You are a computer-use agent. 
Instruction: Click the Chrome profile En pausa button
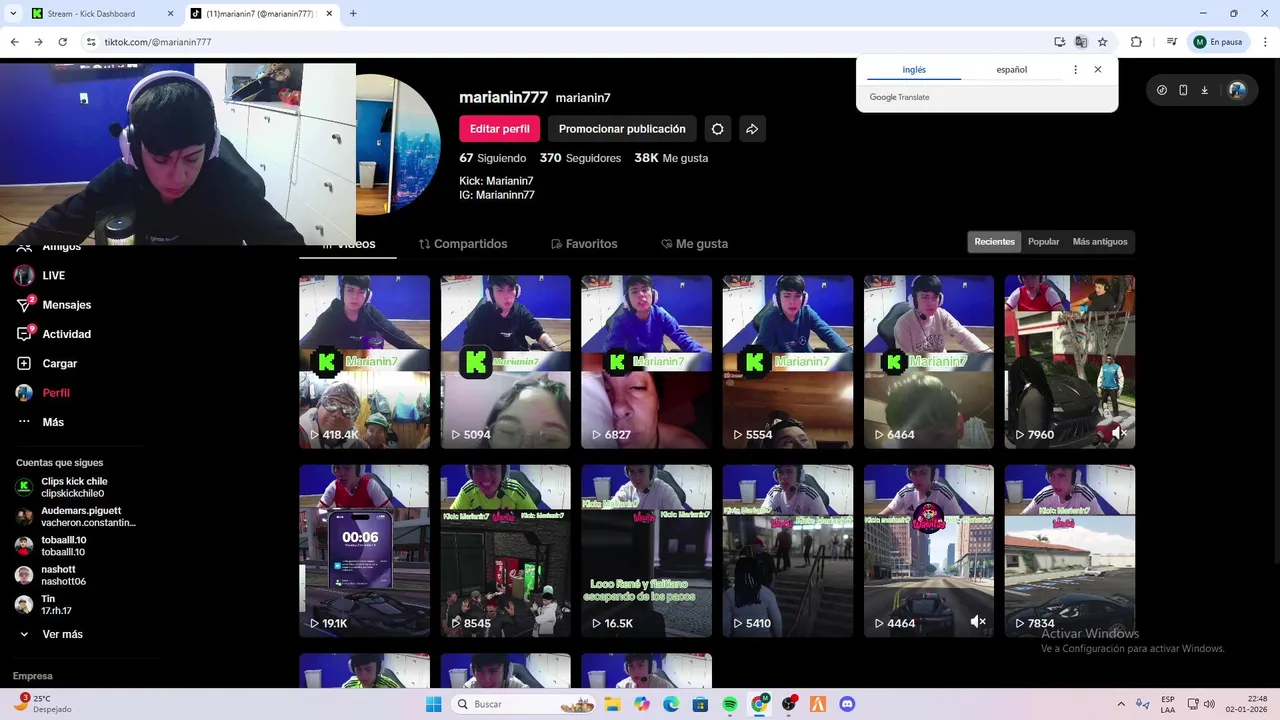click(1218, 42)
